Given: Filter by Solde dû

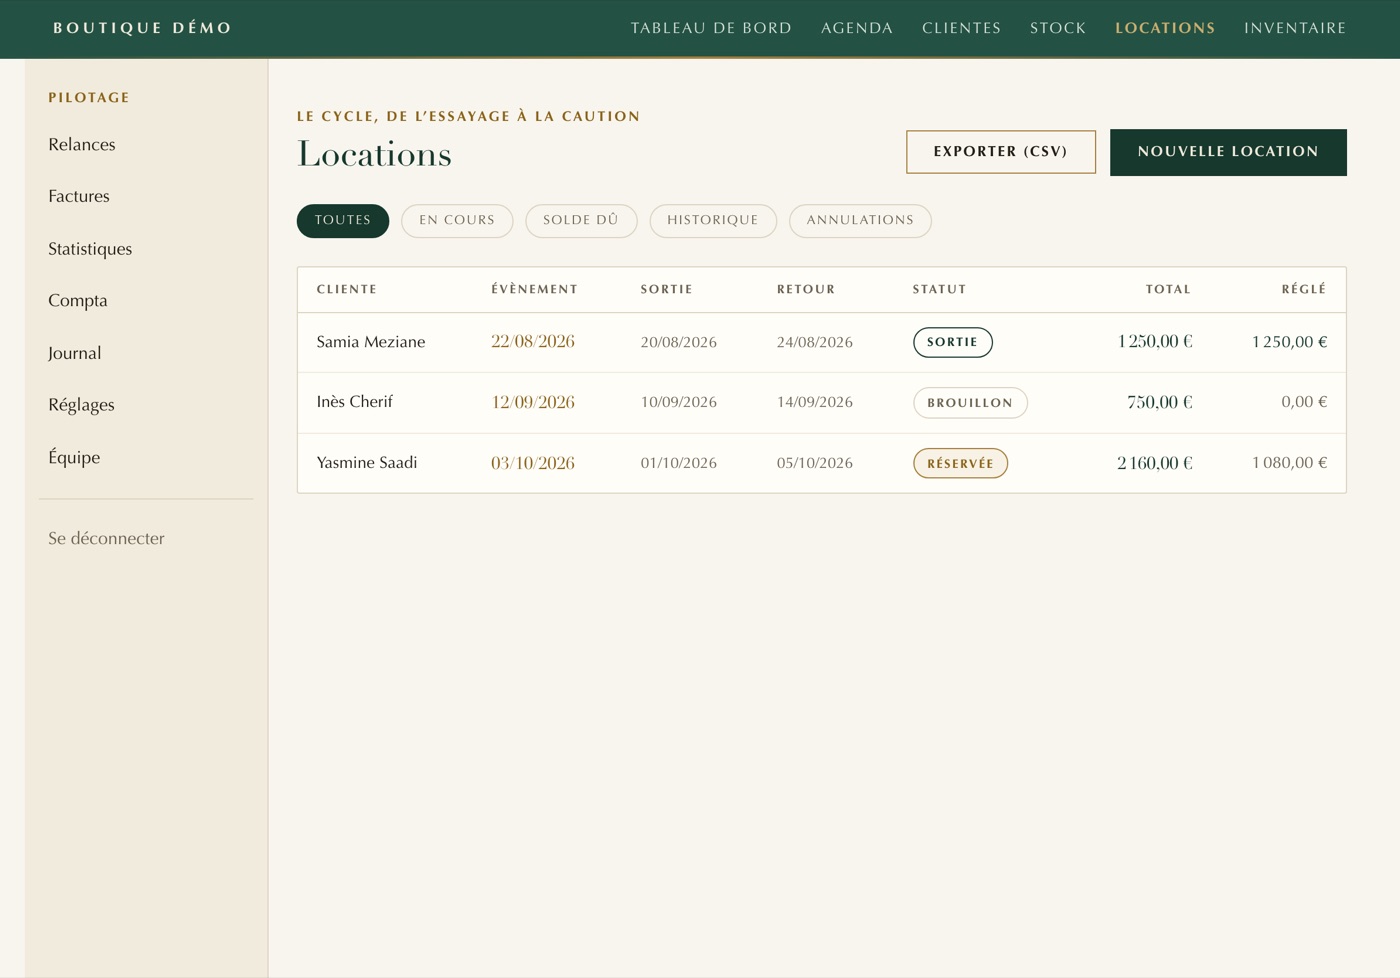Looking at the screenshot, I should pos(581,221).
